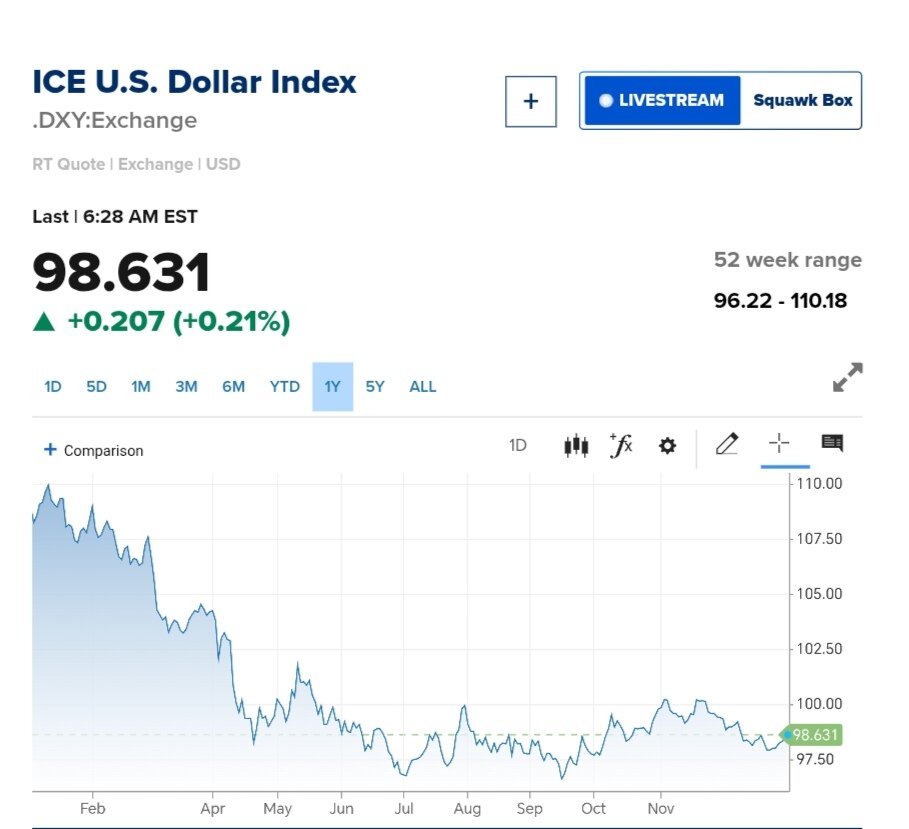This screenshot has height=829, width=909.
Task: Open the Squawk Box link
Action: click(802, 101)
